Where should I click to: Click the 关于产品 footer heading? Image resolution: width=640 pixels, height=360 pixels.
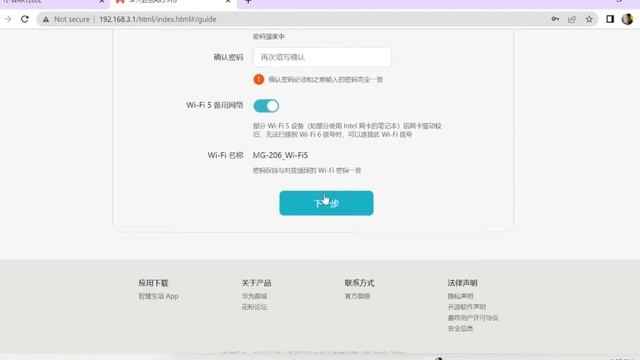click(256, 283)
